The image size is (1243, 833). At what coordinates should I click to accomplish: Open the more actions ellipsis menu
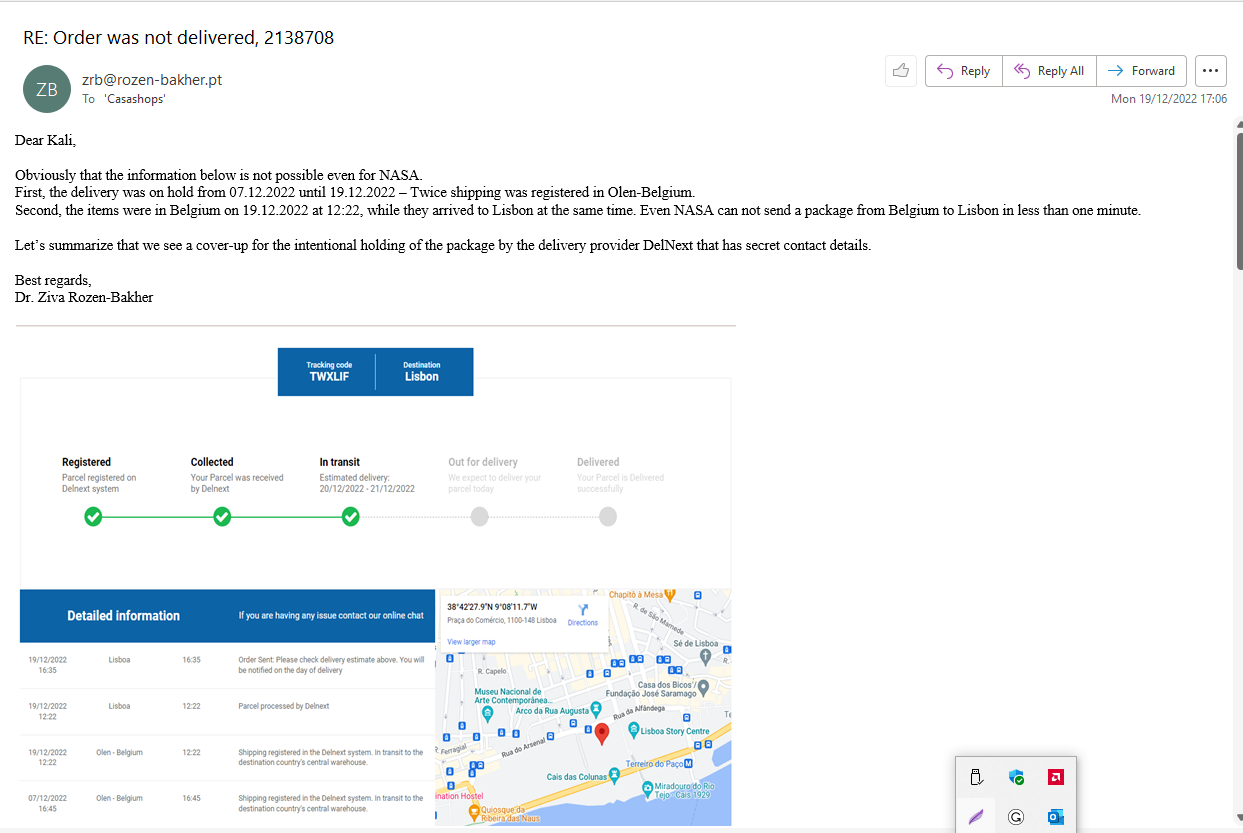pos(1210,71)
